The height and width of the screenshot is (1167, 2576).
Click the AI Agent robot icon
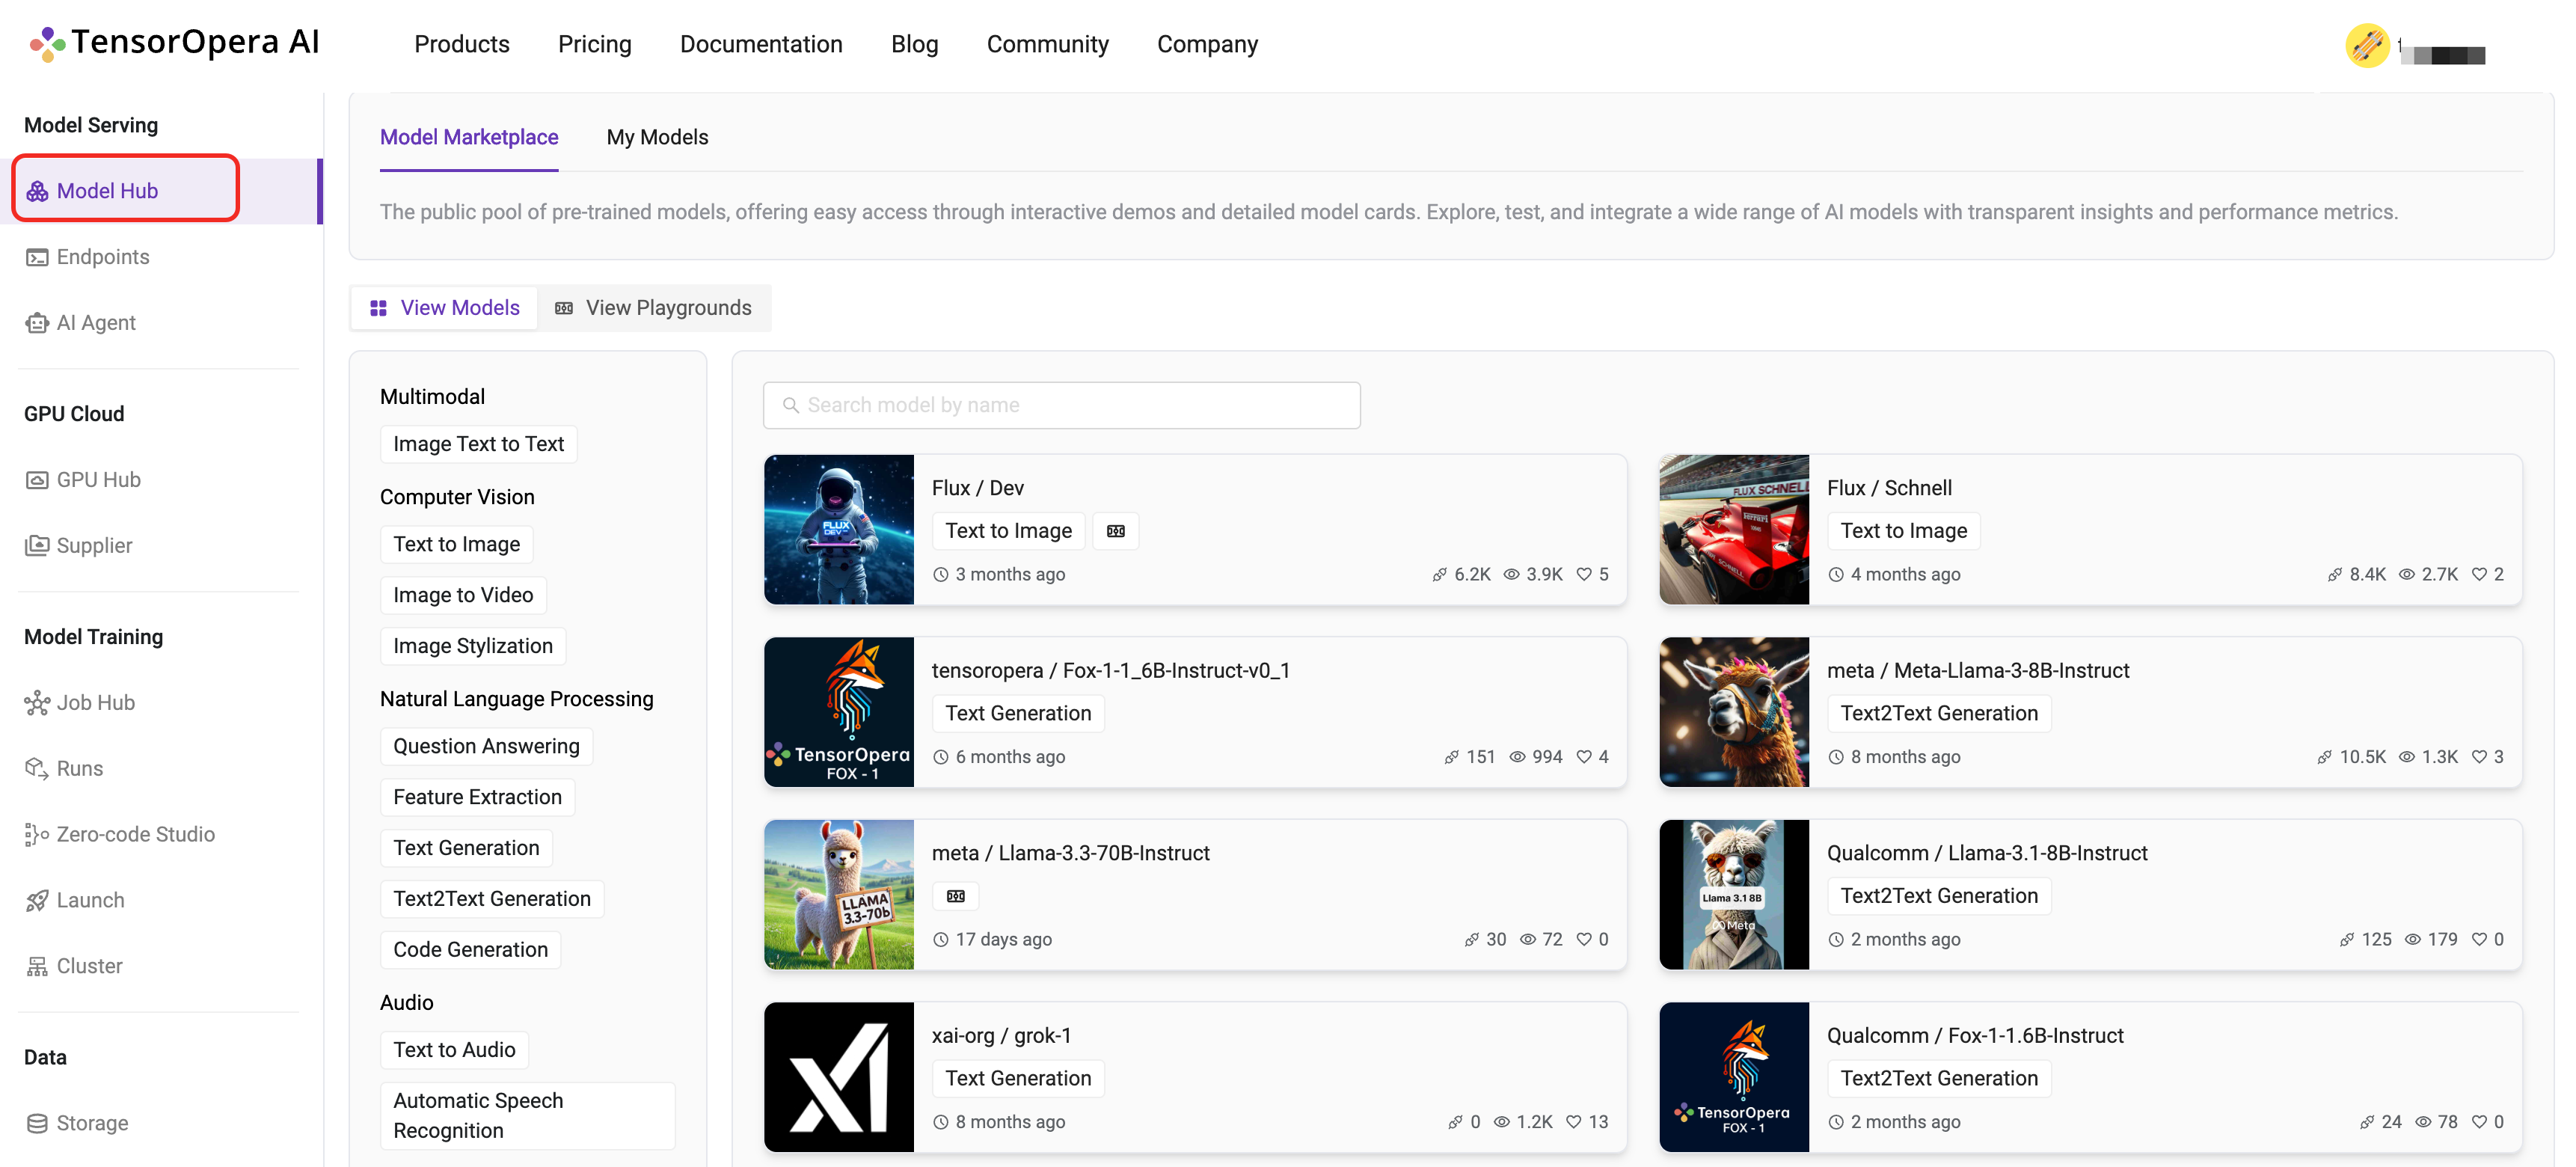(x=37, y=323)
